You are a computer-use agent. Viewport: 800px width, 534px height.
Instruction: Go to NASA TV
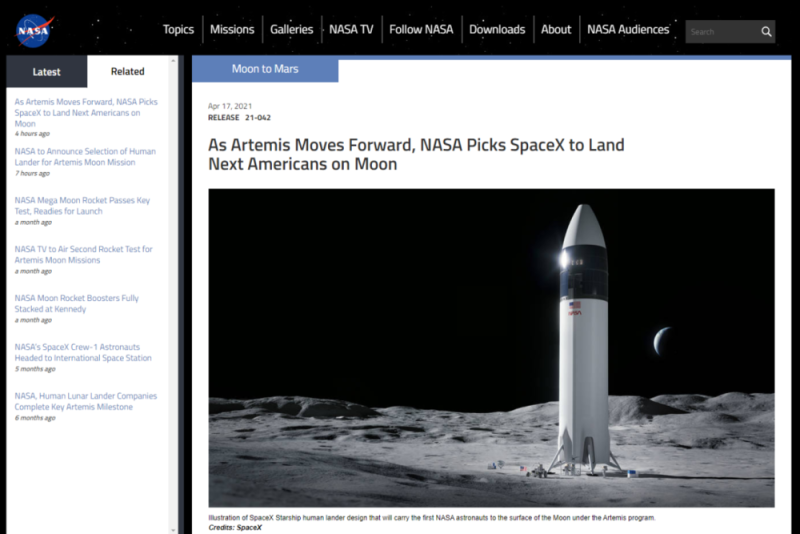(x=351, y=29)
